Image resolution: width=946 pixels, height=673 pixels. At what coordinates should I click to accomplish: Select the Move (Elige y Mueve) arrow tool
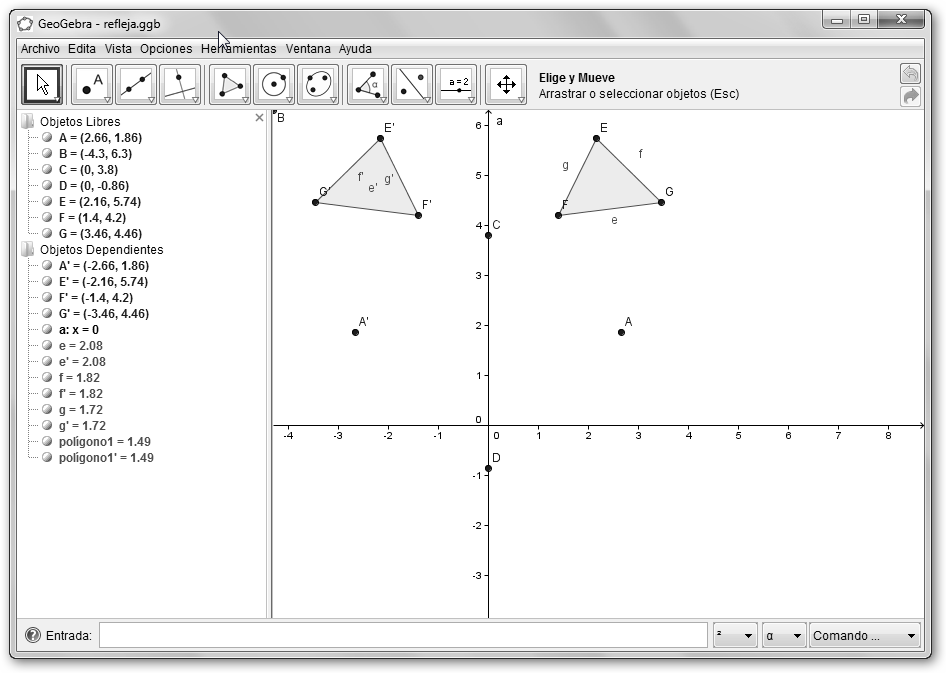42,85
